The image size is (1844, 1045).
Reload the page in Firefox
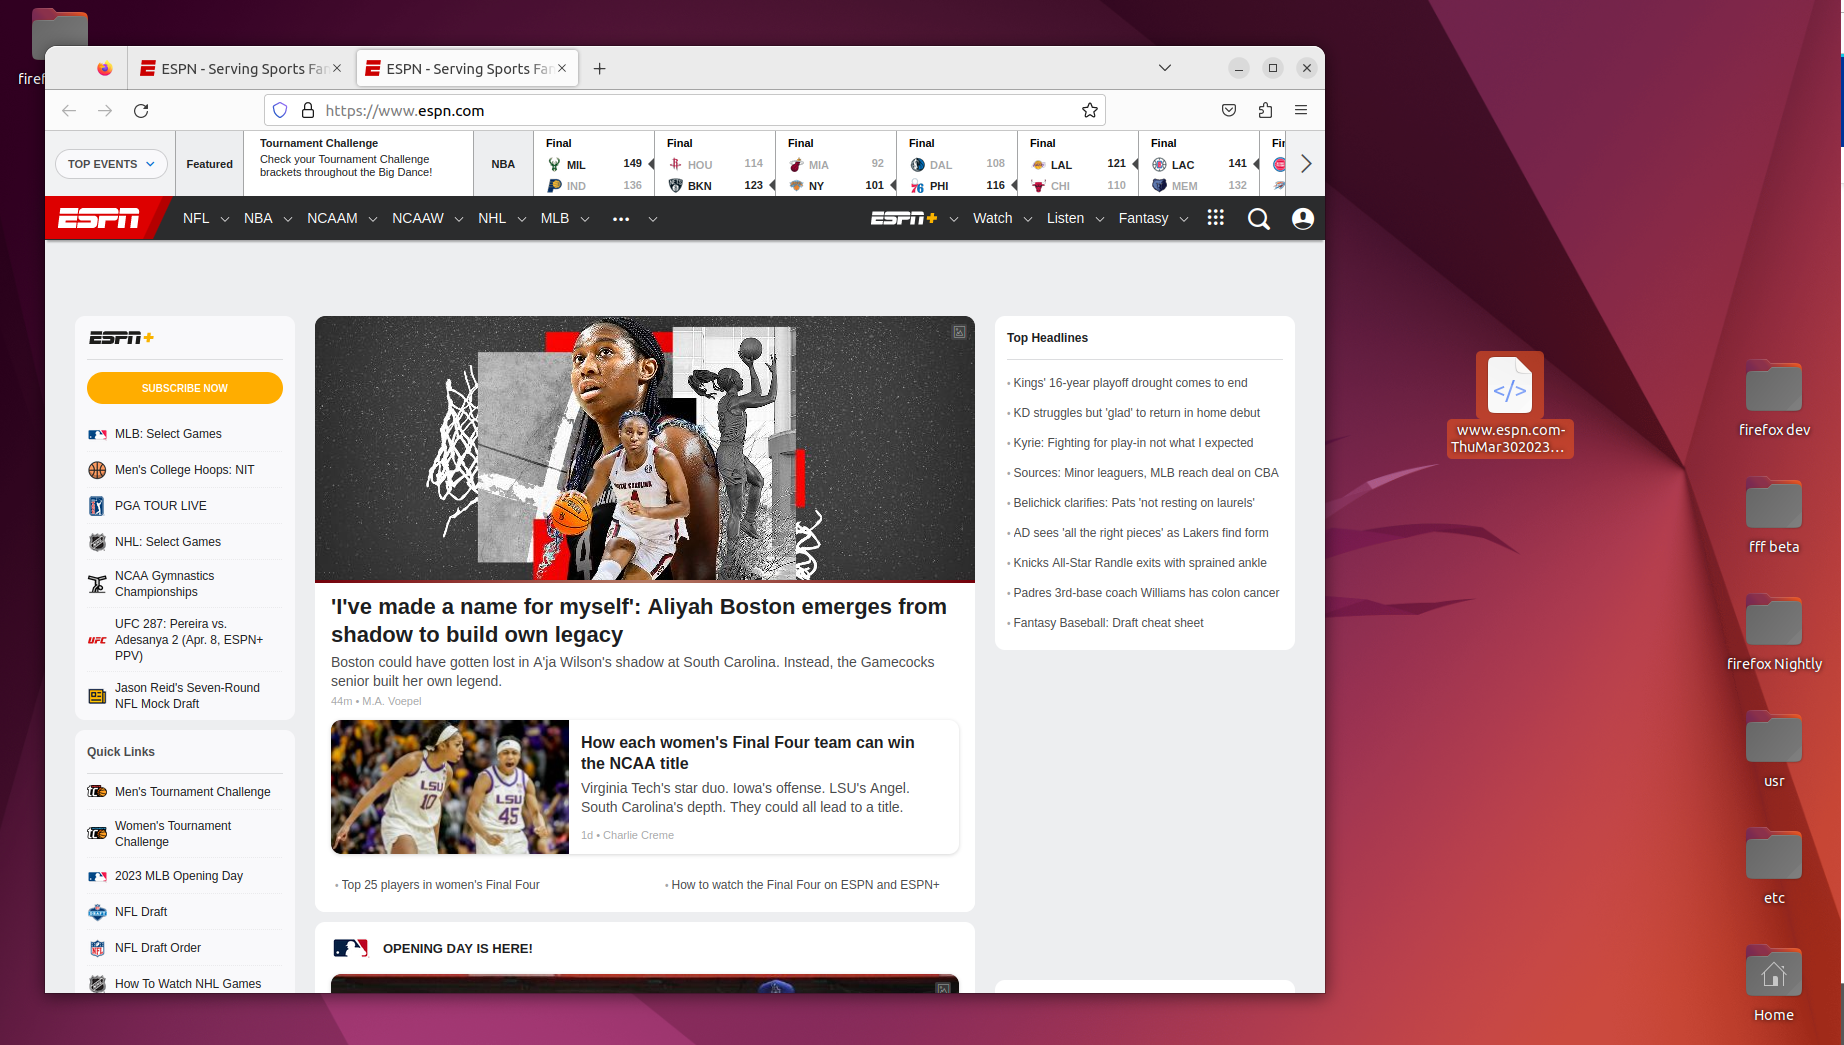click(x=141, y=110)
